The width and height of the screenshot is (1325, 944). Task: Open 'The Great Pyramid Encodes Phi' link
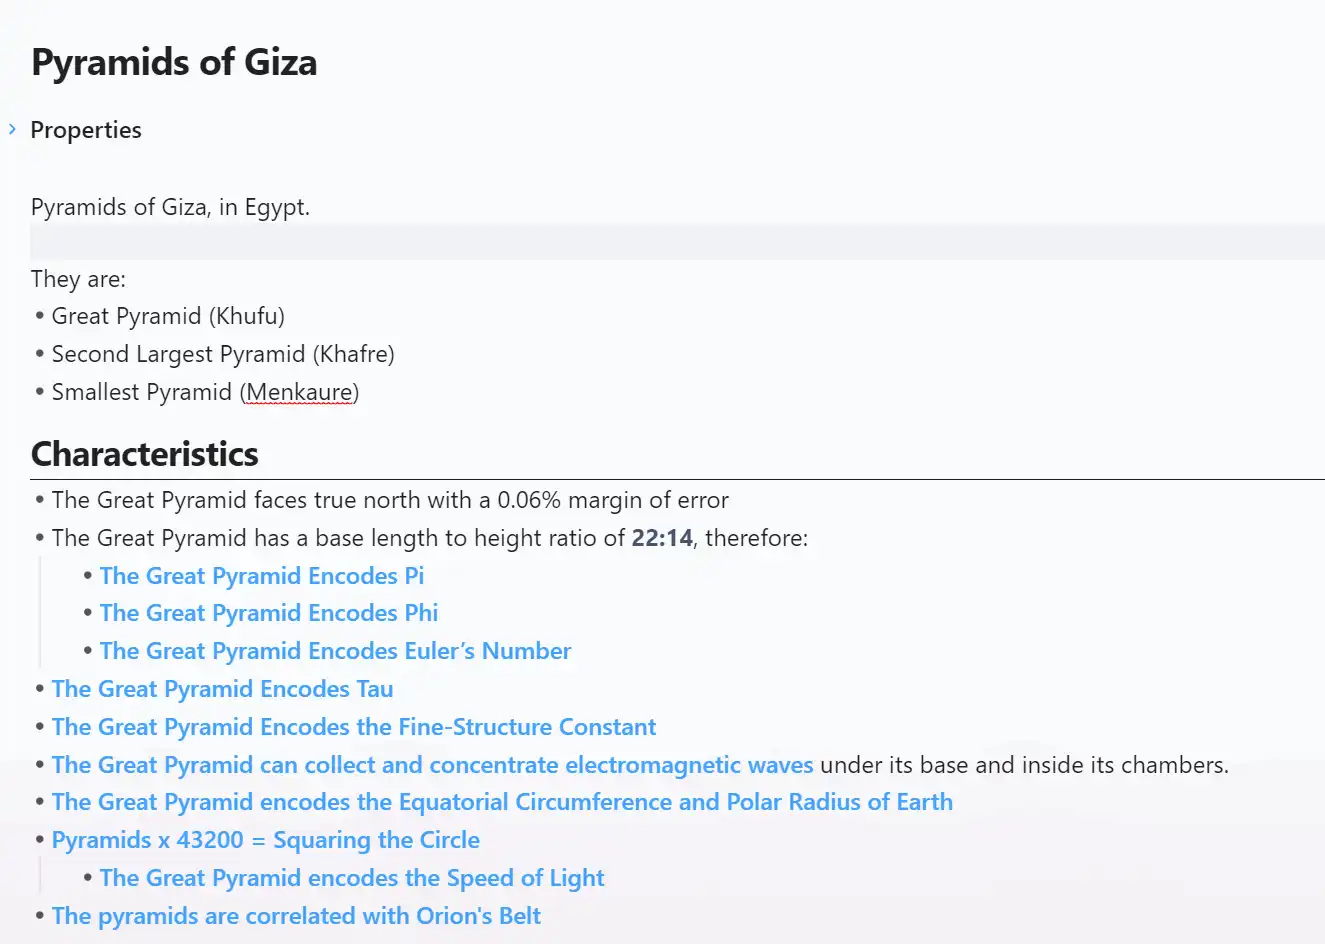click(x=268, y=613)
